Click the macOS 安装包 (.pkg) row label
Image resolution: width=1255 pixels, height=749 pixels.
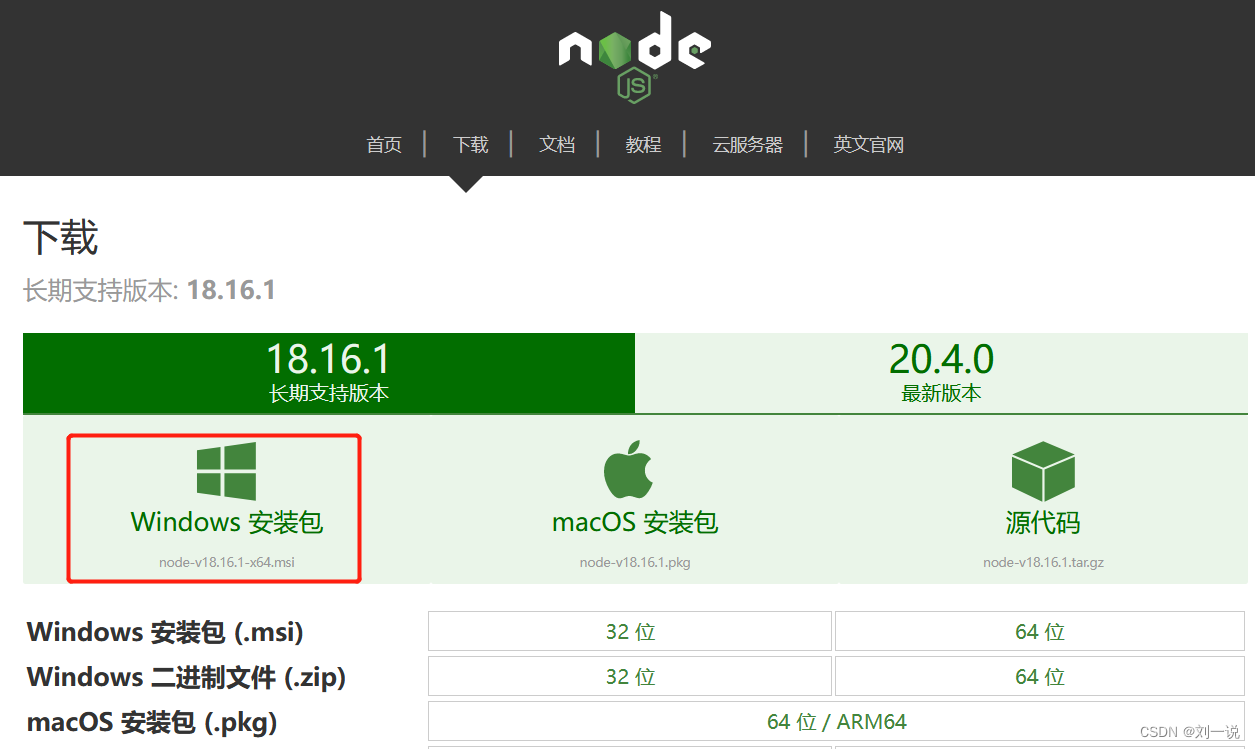152,722
